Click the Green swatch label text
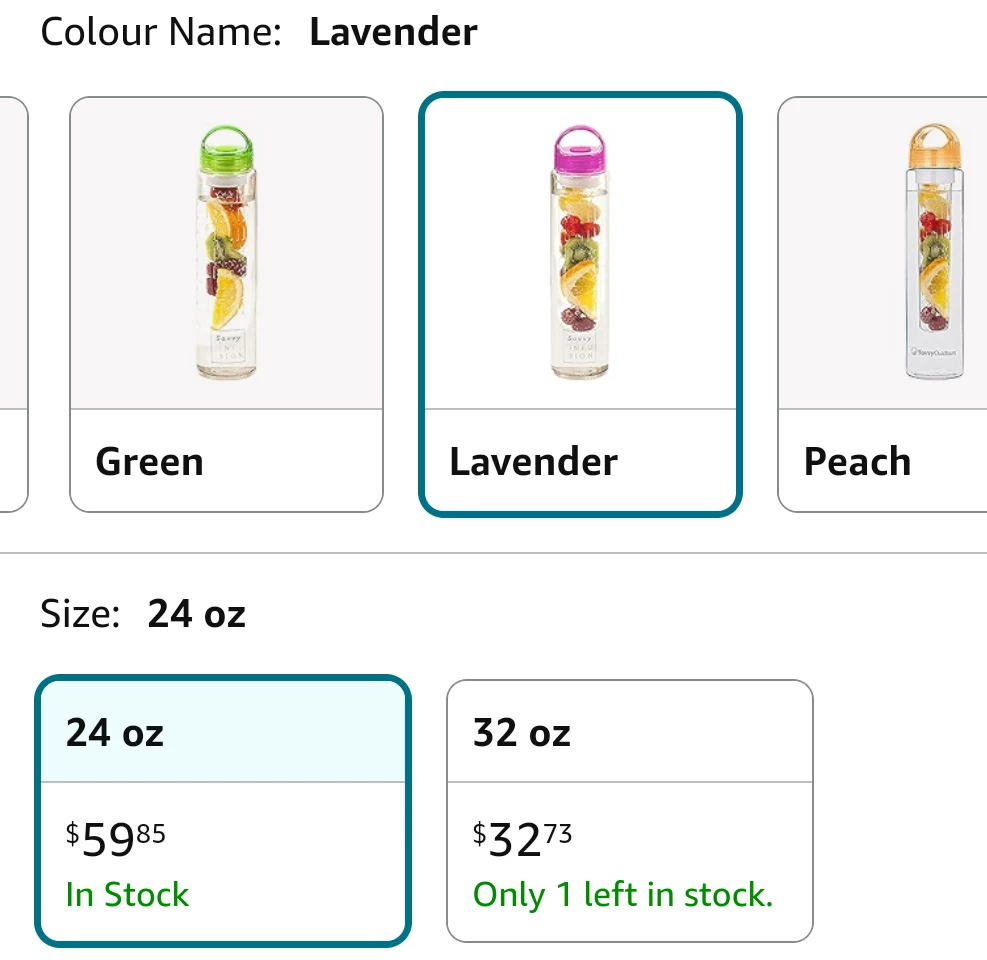This screenshot has height=960, width=987. 148,461
